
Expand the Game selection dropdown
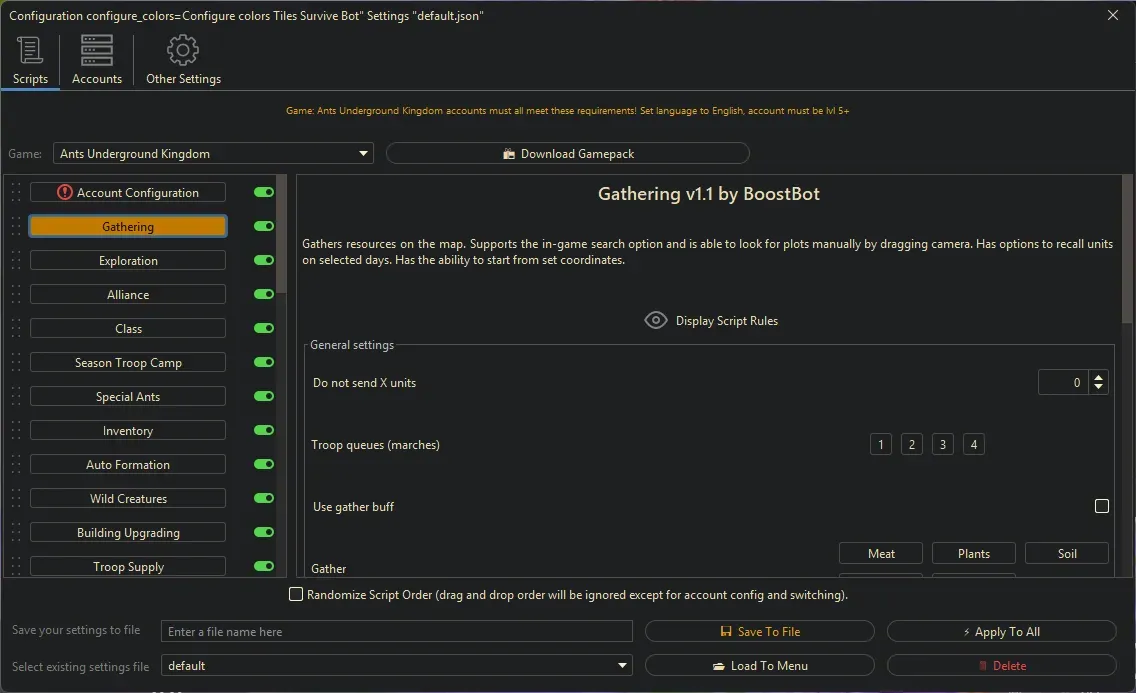[x=363, y=154]
